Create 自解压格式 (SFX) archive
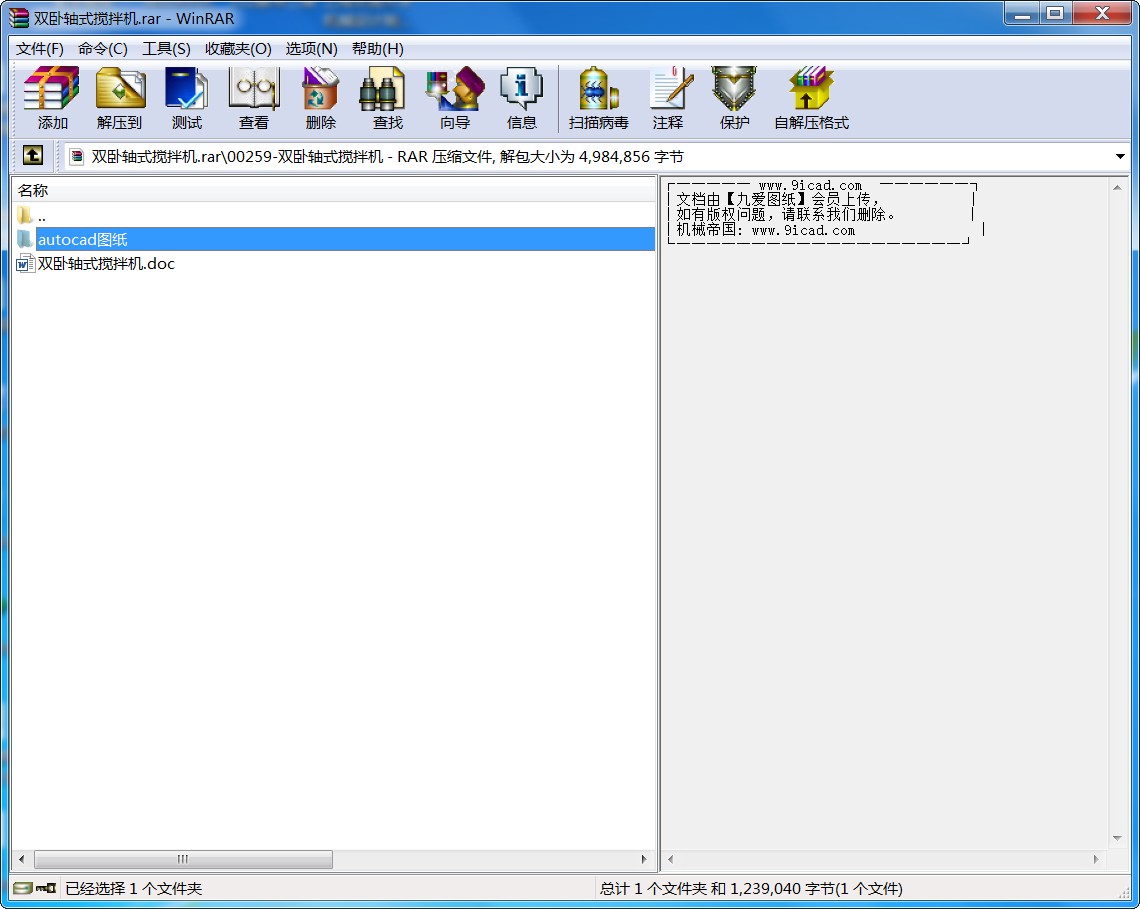The image size is (1140, 909). coord(811,98)
